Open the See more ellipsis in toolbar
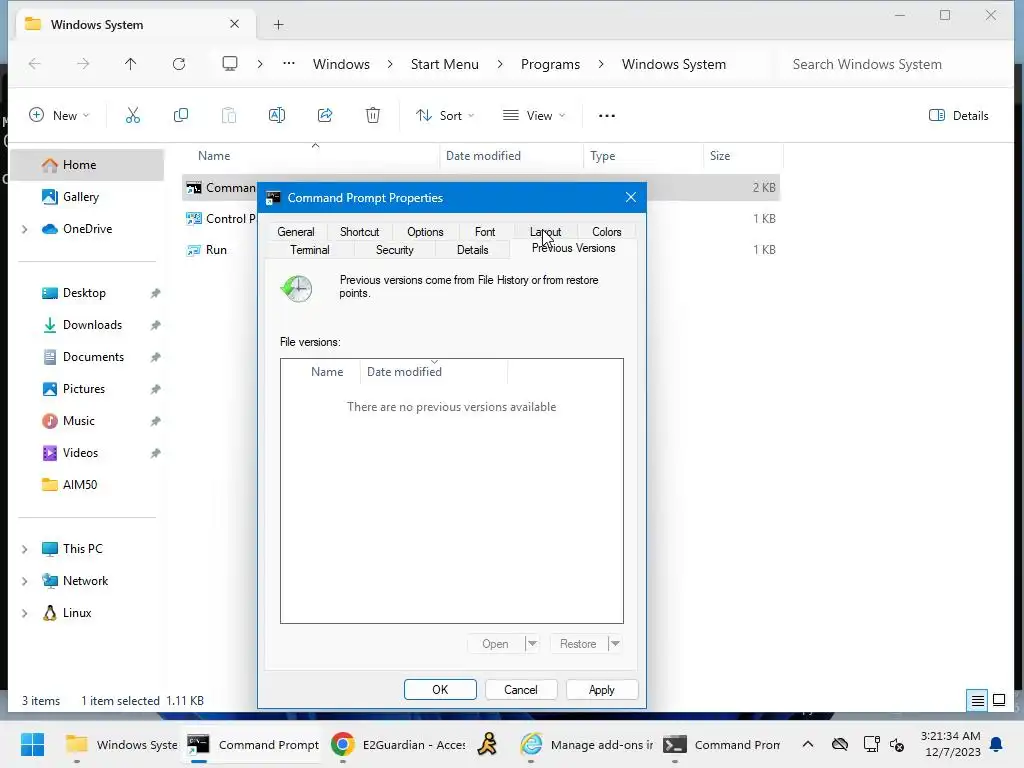The width and height of the screenshot is (1024, 768). 607,116
